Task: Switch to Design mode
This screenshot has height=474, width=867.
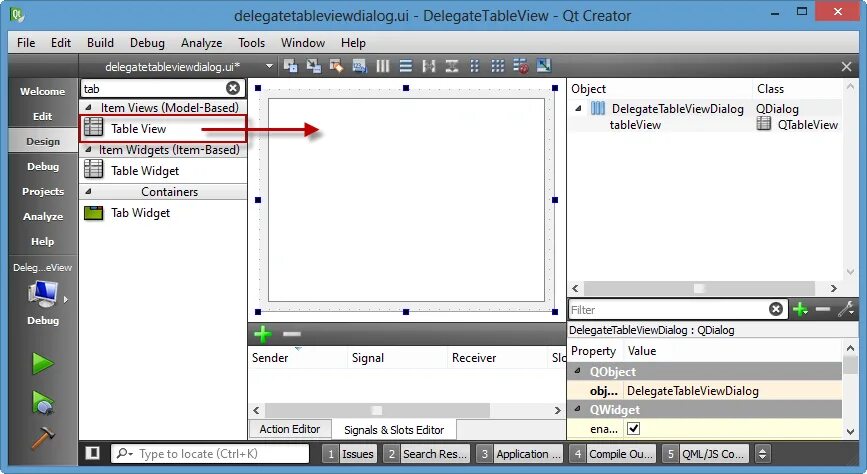Action: pos(43,141)
